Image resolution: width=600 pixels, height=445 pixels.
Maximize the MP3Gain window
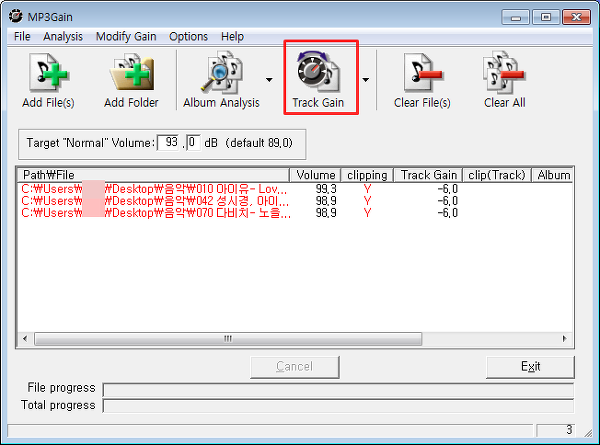pyautogui.click(x=546, y=18)
